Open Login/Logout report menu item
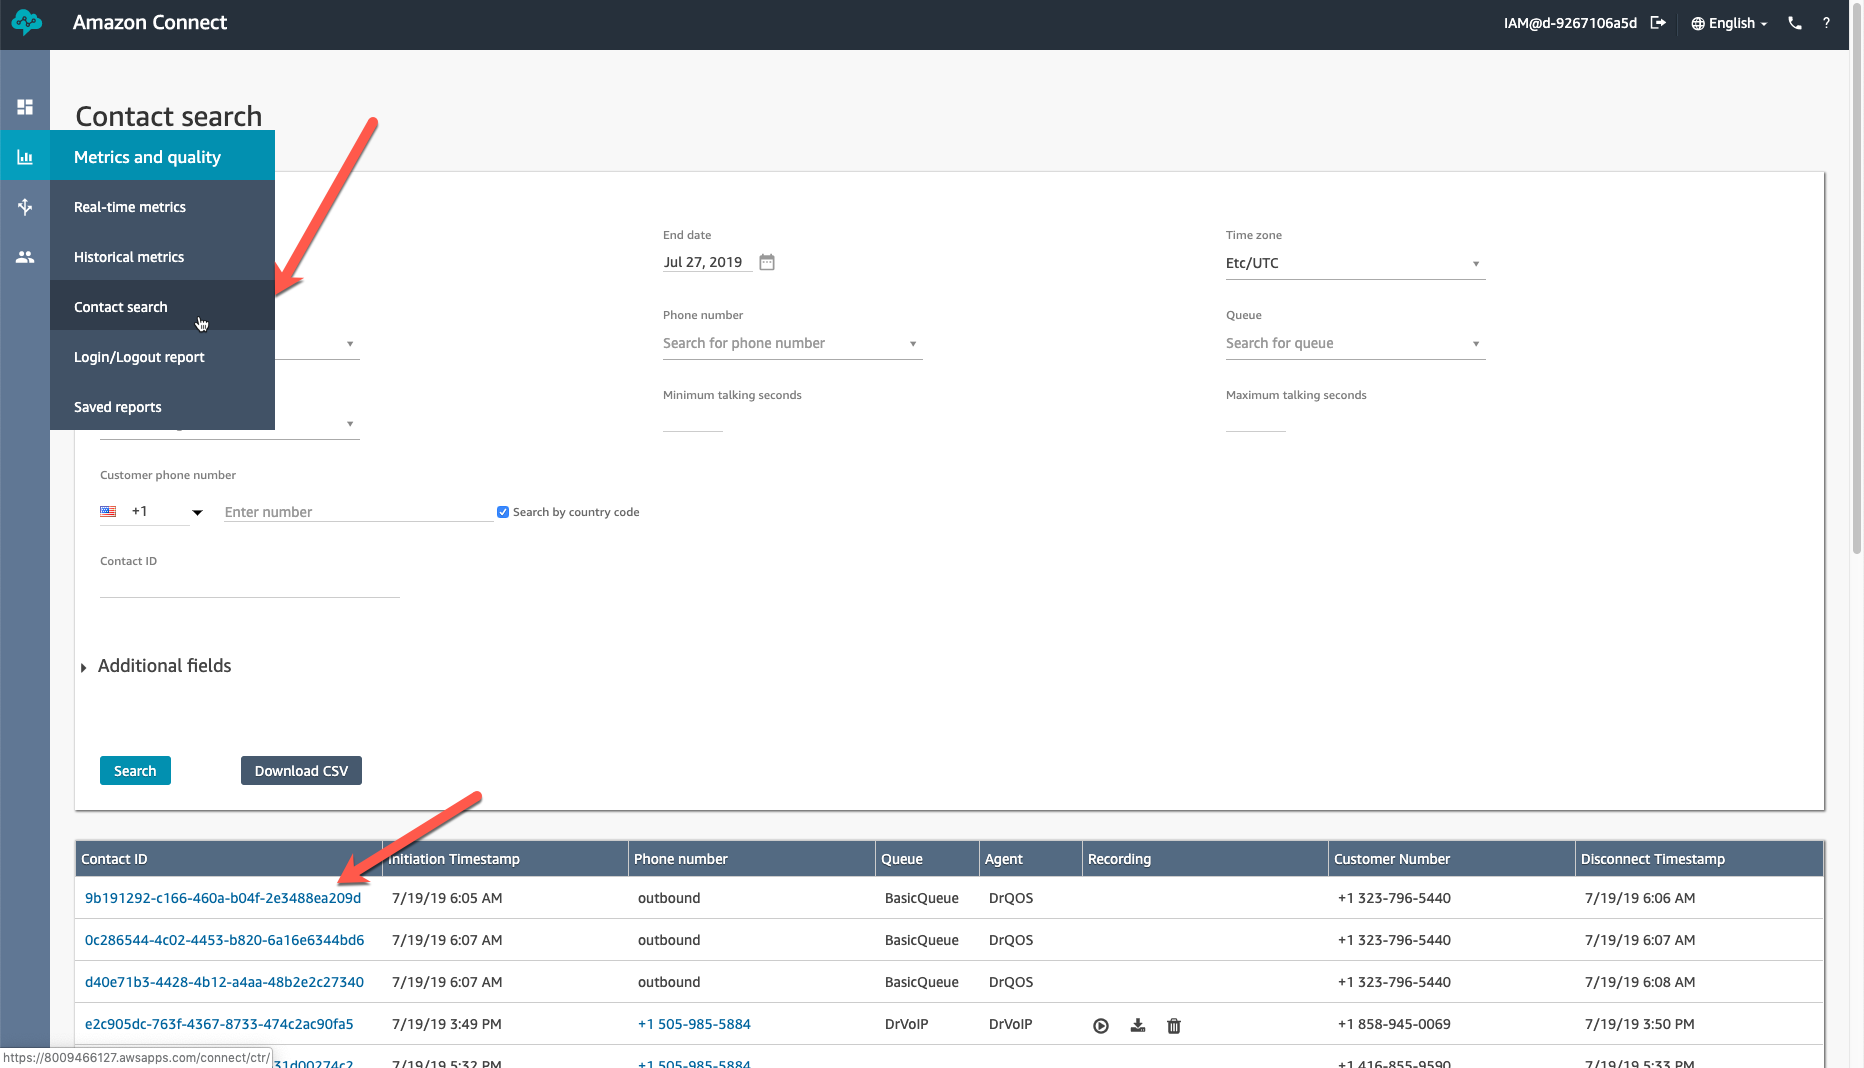Image resolution: width=1864 pixels, height=1068 pixels. [162, 356]
